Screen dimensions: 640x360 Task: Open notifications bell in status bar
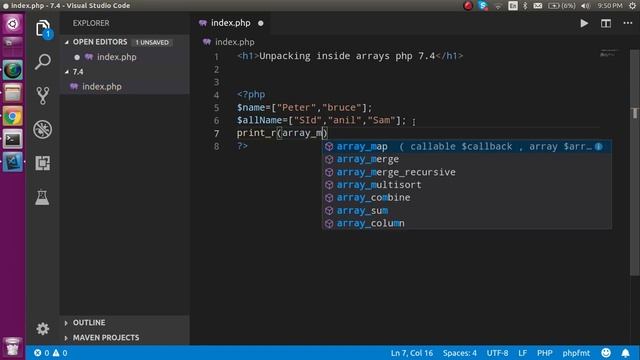pos(625,353)
